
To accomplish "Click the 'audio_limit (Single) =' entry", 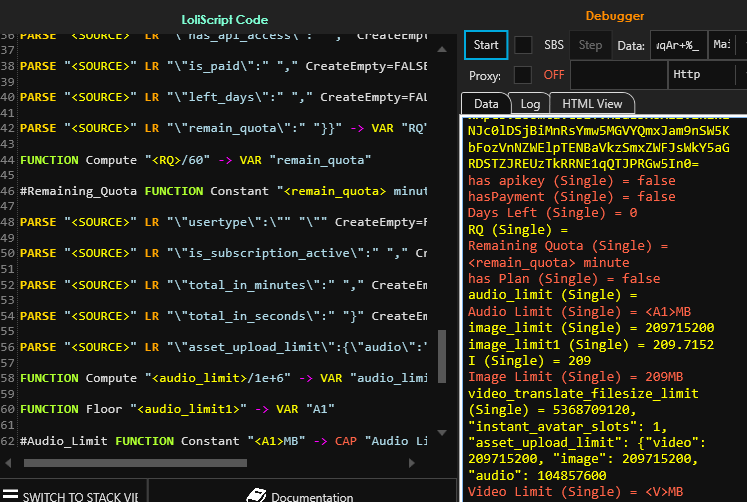I will [x=553, y=295].
